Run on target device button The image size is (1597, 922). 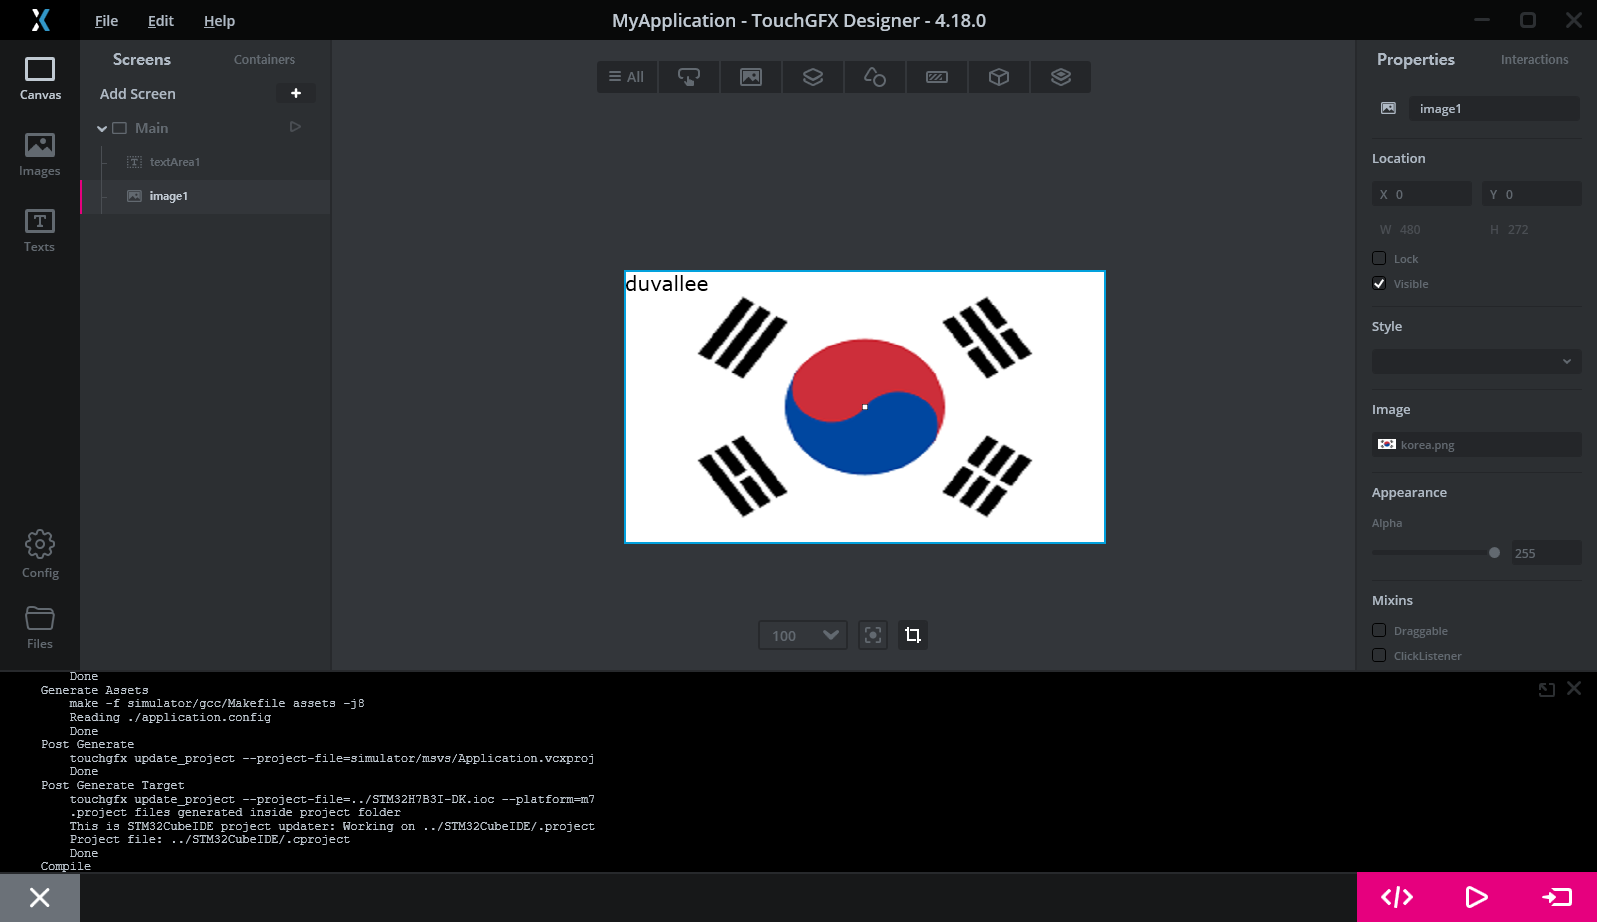coord(1557,897)
